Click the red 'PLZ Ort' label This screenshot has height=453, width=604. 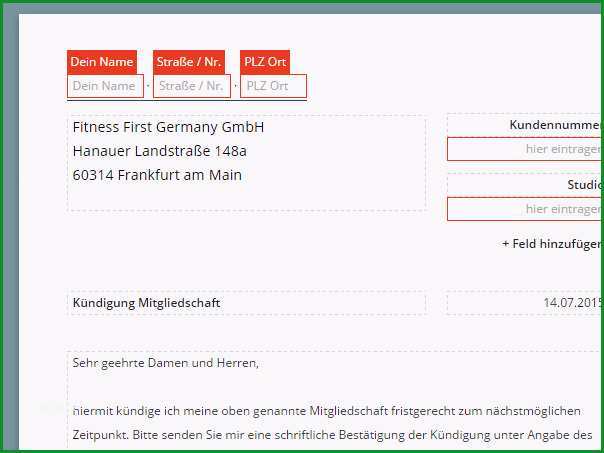tap(265, 62)
